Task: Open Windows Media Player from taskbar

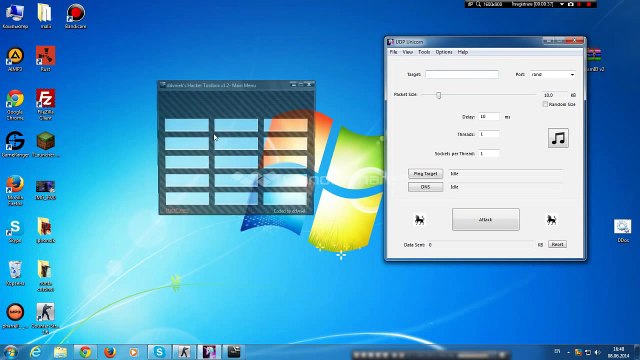Action: click(x=134, y=352)
